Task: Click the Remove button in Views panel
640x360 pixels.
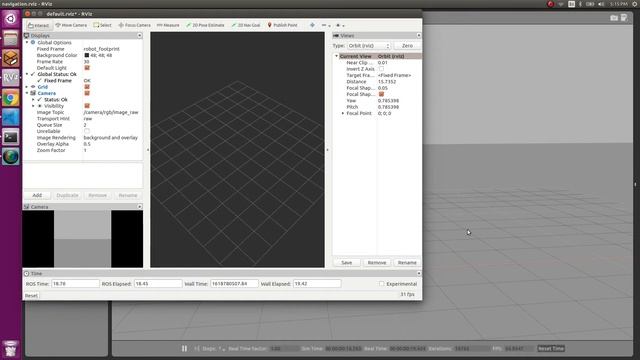Action: pyautogui.click(x=377, y=262)
